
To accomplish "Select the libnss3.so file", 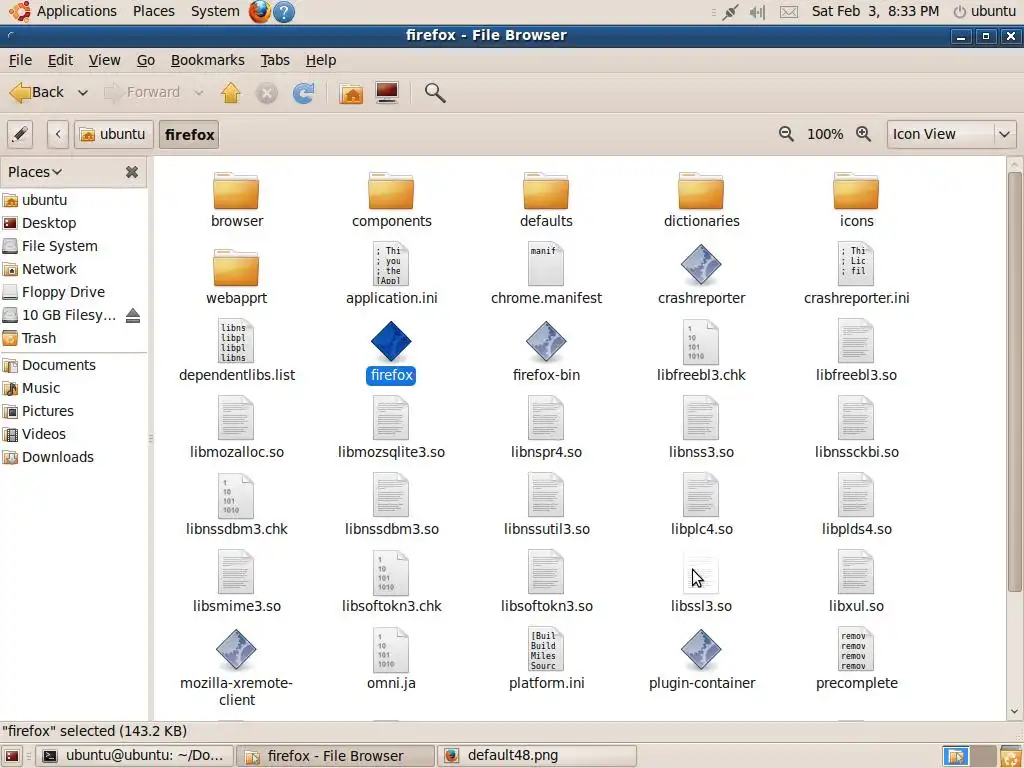I will pos(701,428).
